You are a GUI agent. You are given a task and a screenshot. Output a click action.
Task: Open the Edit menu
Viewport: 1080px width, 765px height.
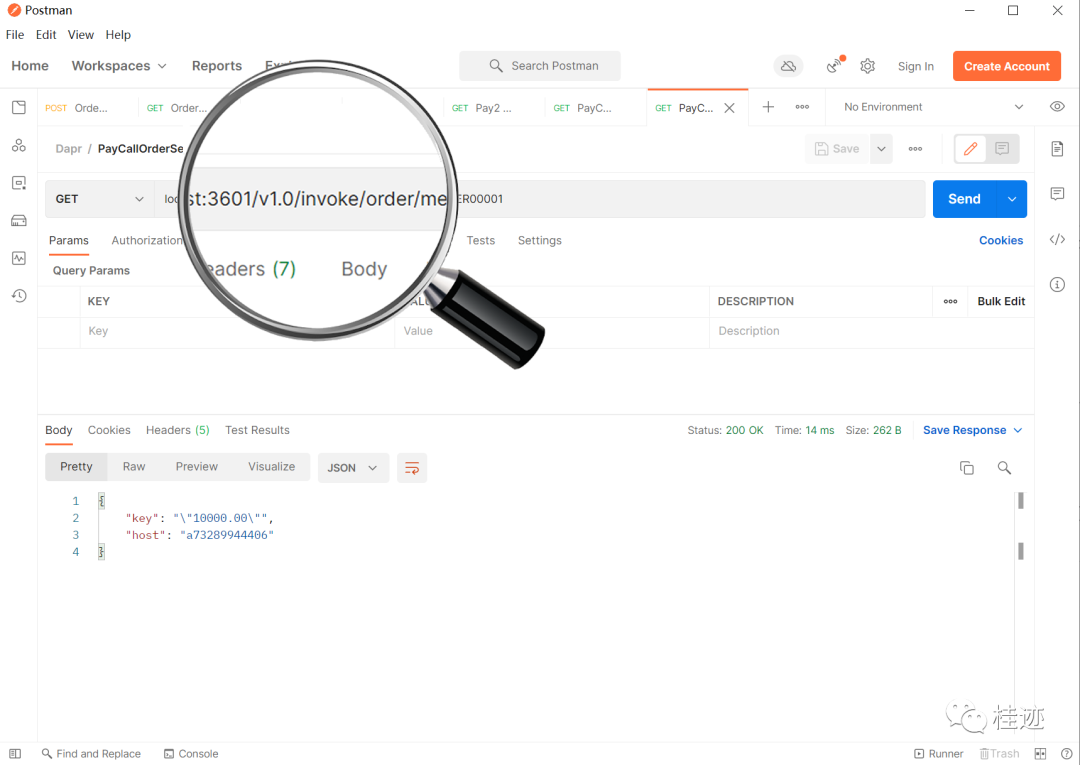point(46,34)
